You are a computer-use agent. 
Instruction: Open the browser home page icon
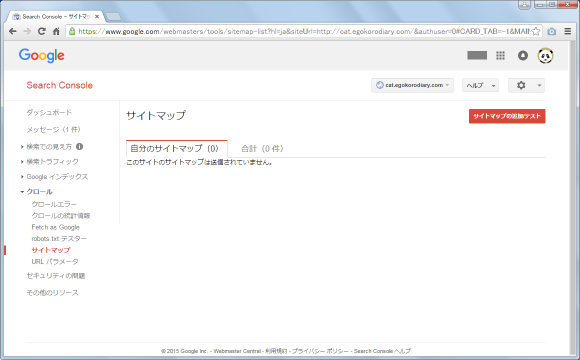click(56, 31)
